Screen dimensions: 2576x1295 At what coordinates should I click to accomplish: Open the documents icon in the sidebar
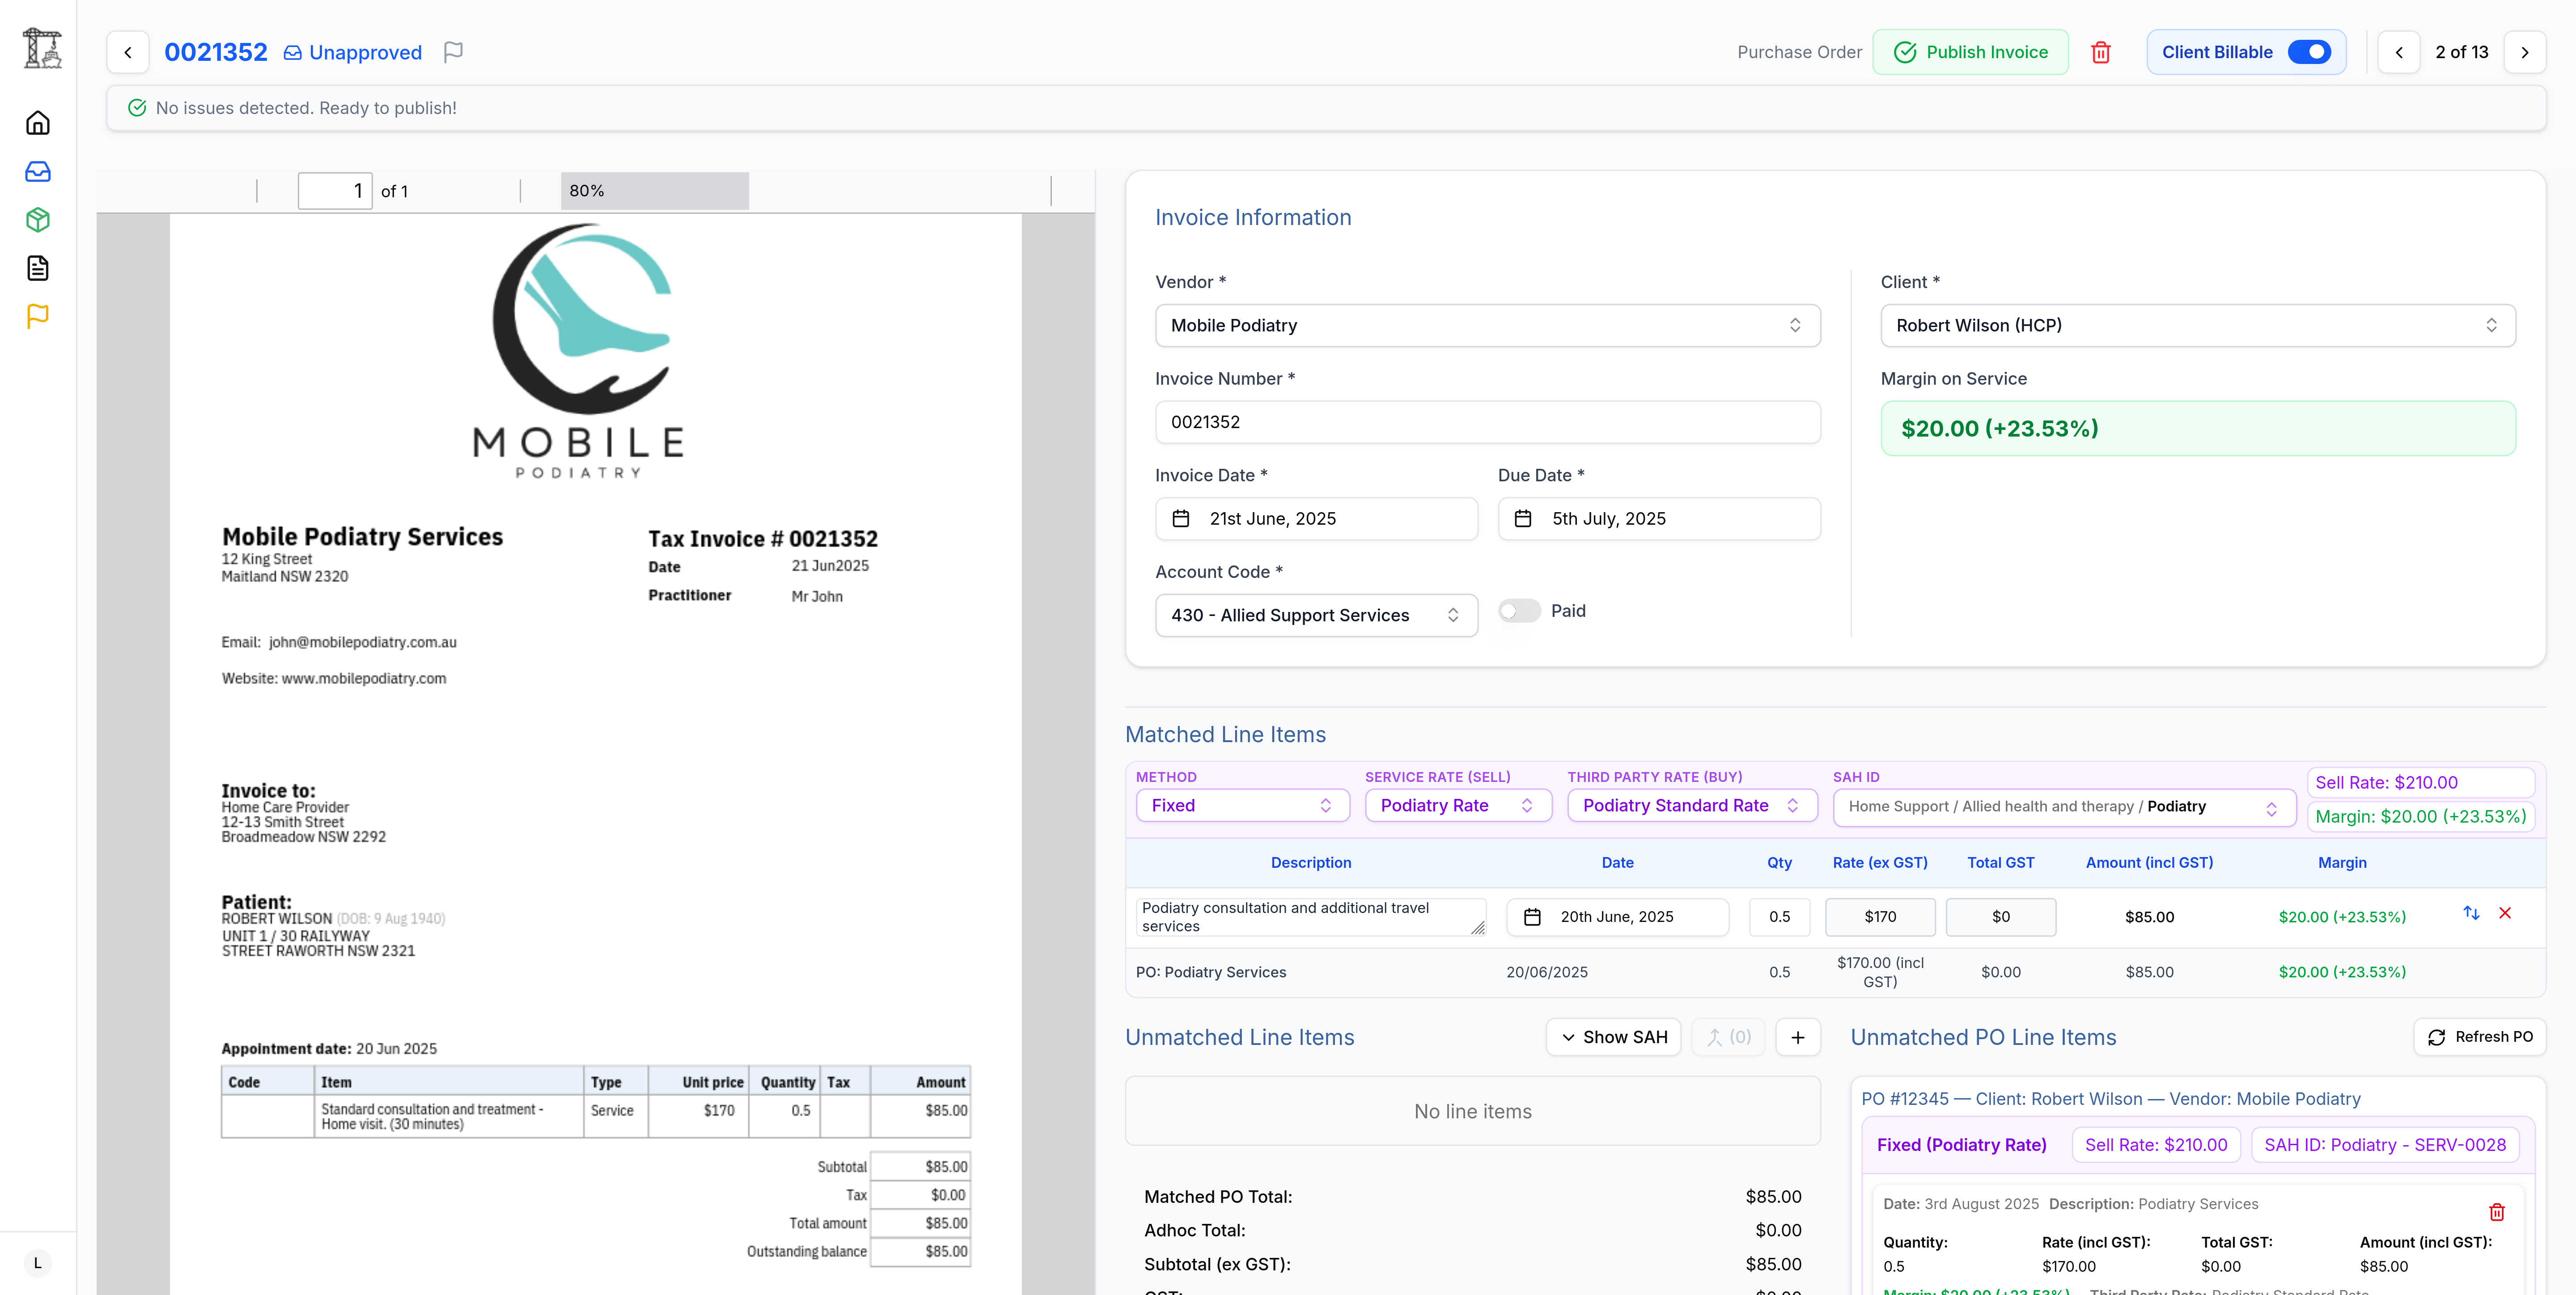tap(37, 268)
